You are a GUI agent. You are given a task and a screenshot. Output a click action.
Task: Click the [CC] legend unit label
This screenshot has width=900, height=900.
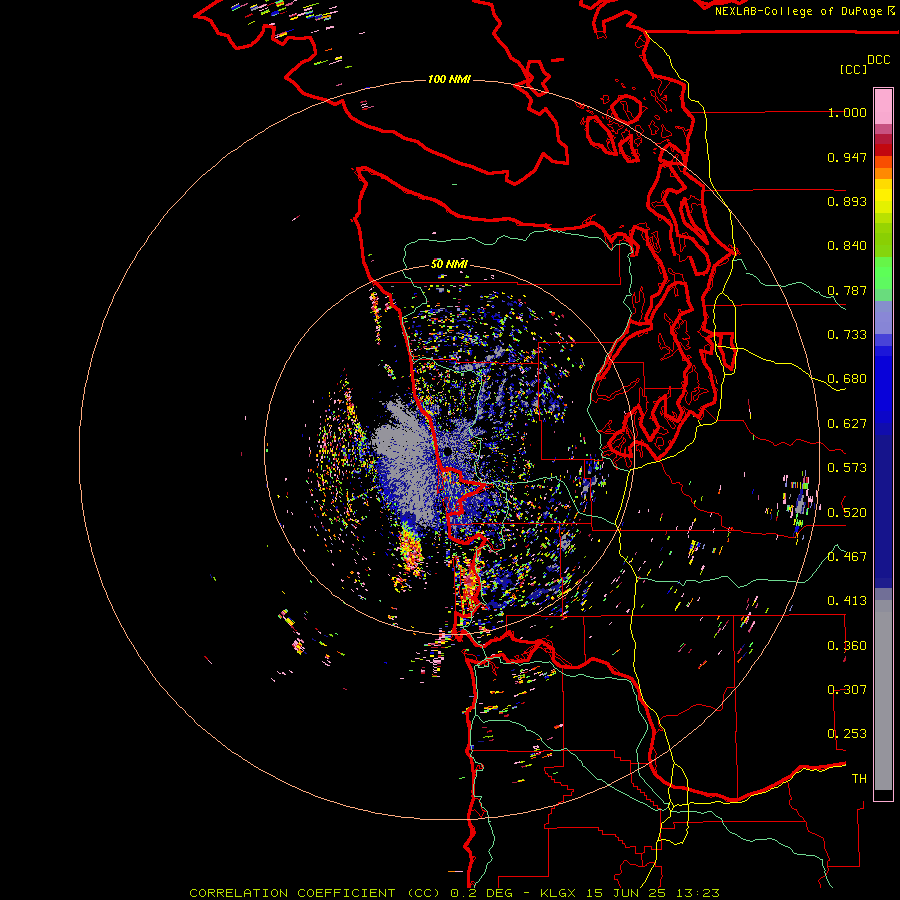click(x=854, y=69)
